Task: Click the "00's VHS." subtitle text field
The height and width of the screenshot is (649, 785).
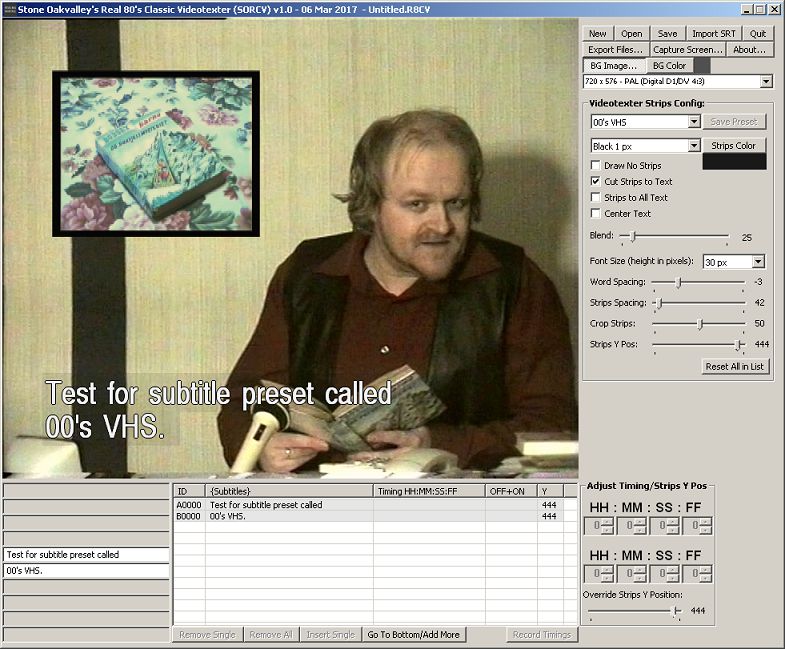Action: coord(85,570)
